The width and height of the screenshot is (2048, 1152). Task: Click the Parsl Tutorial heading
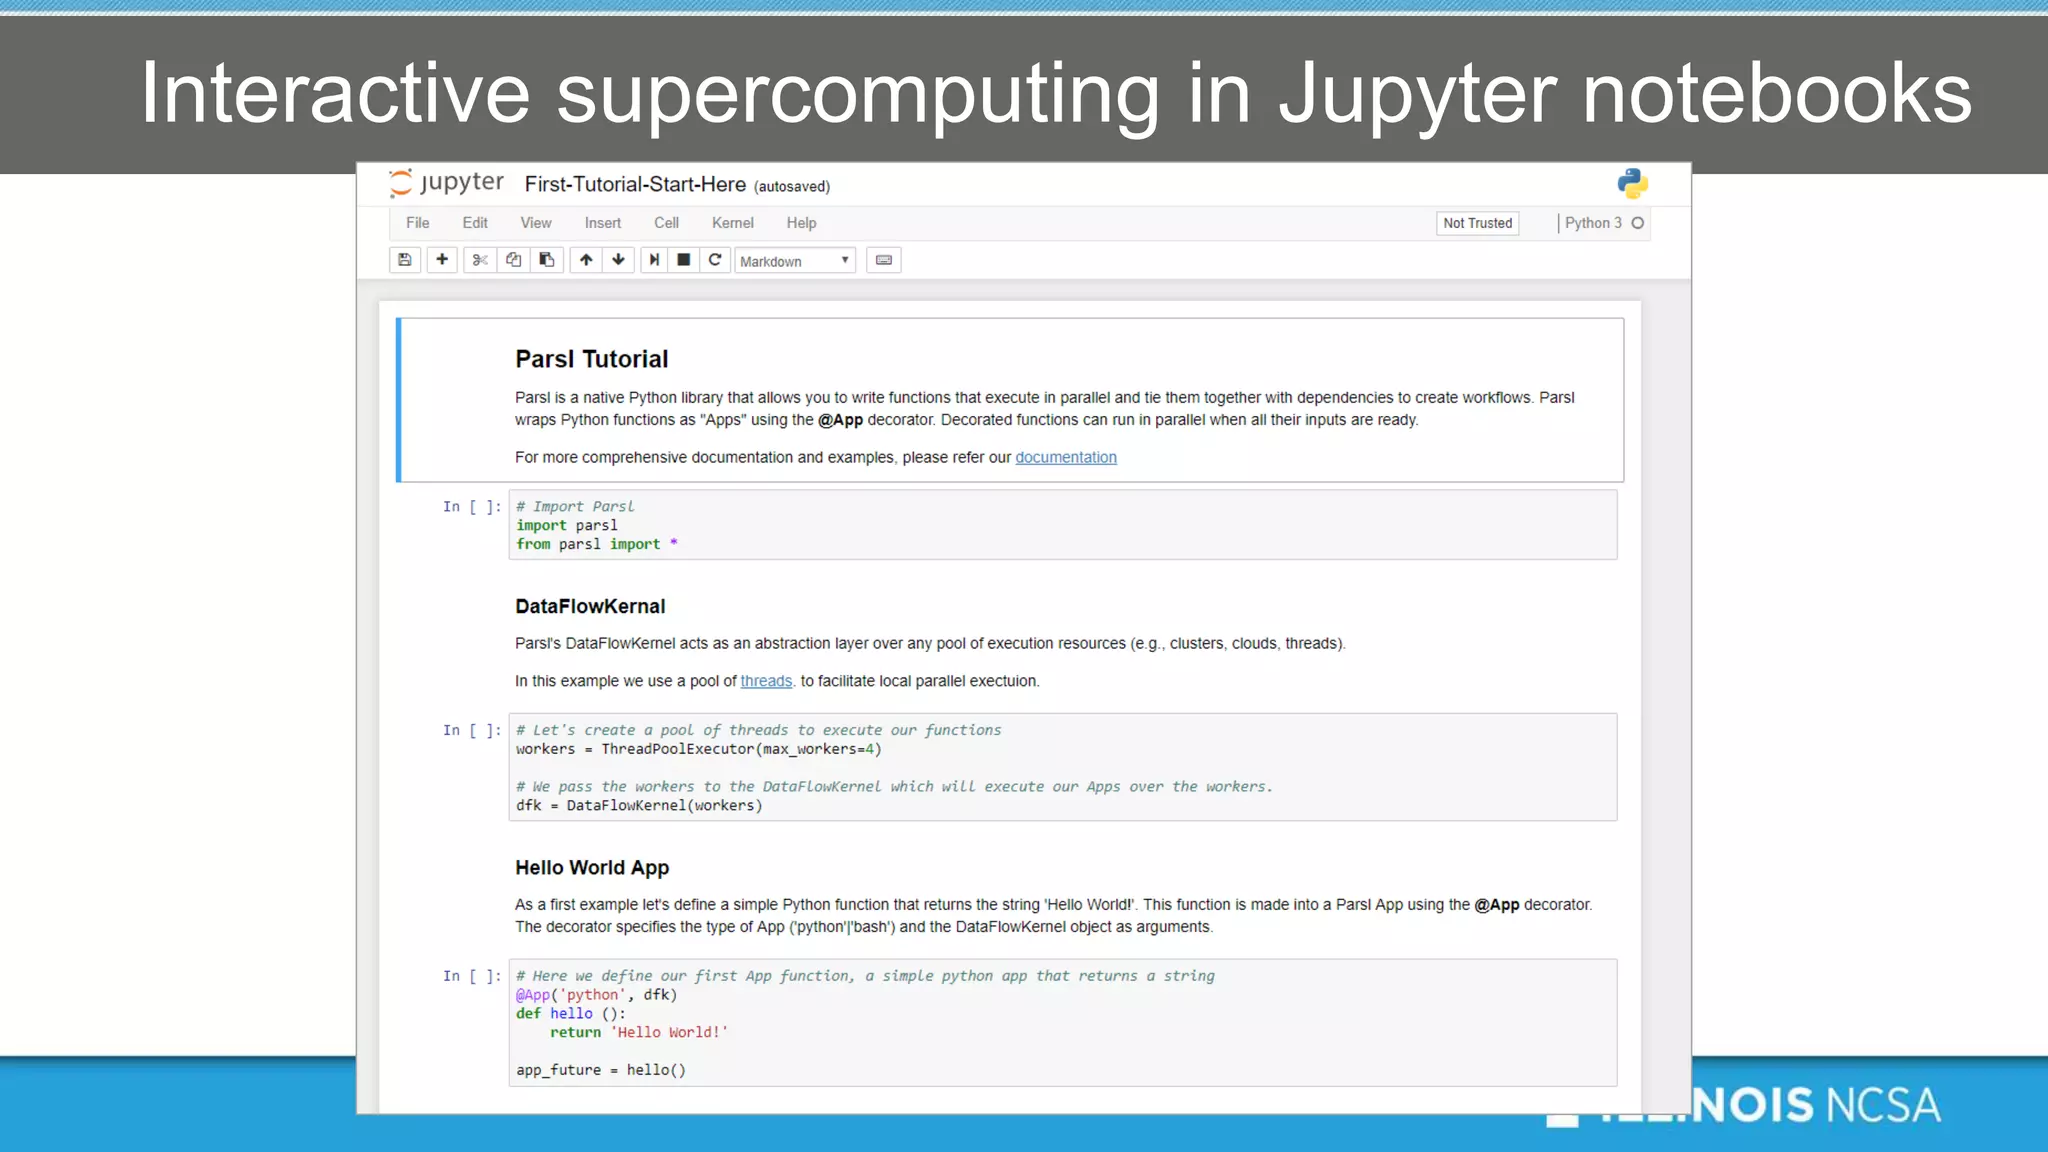592,359
